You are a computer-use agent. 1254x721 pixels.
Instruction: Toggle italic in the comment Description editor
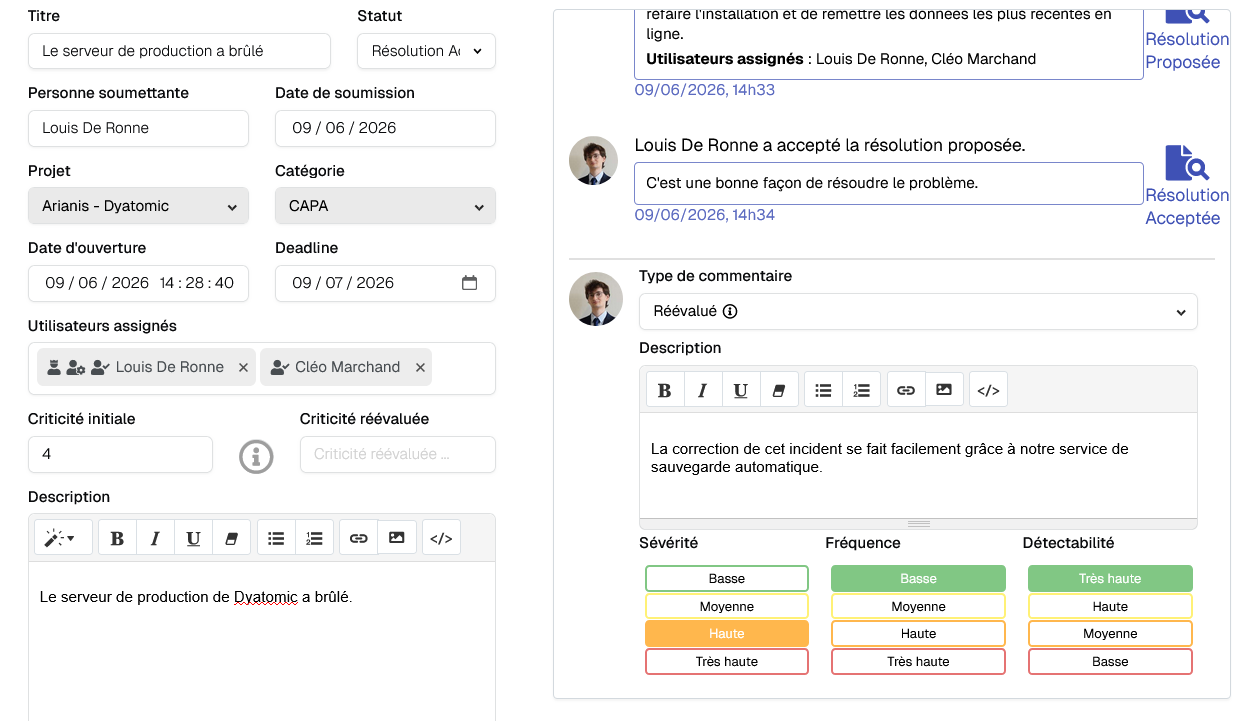point(703,390)
